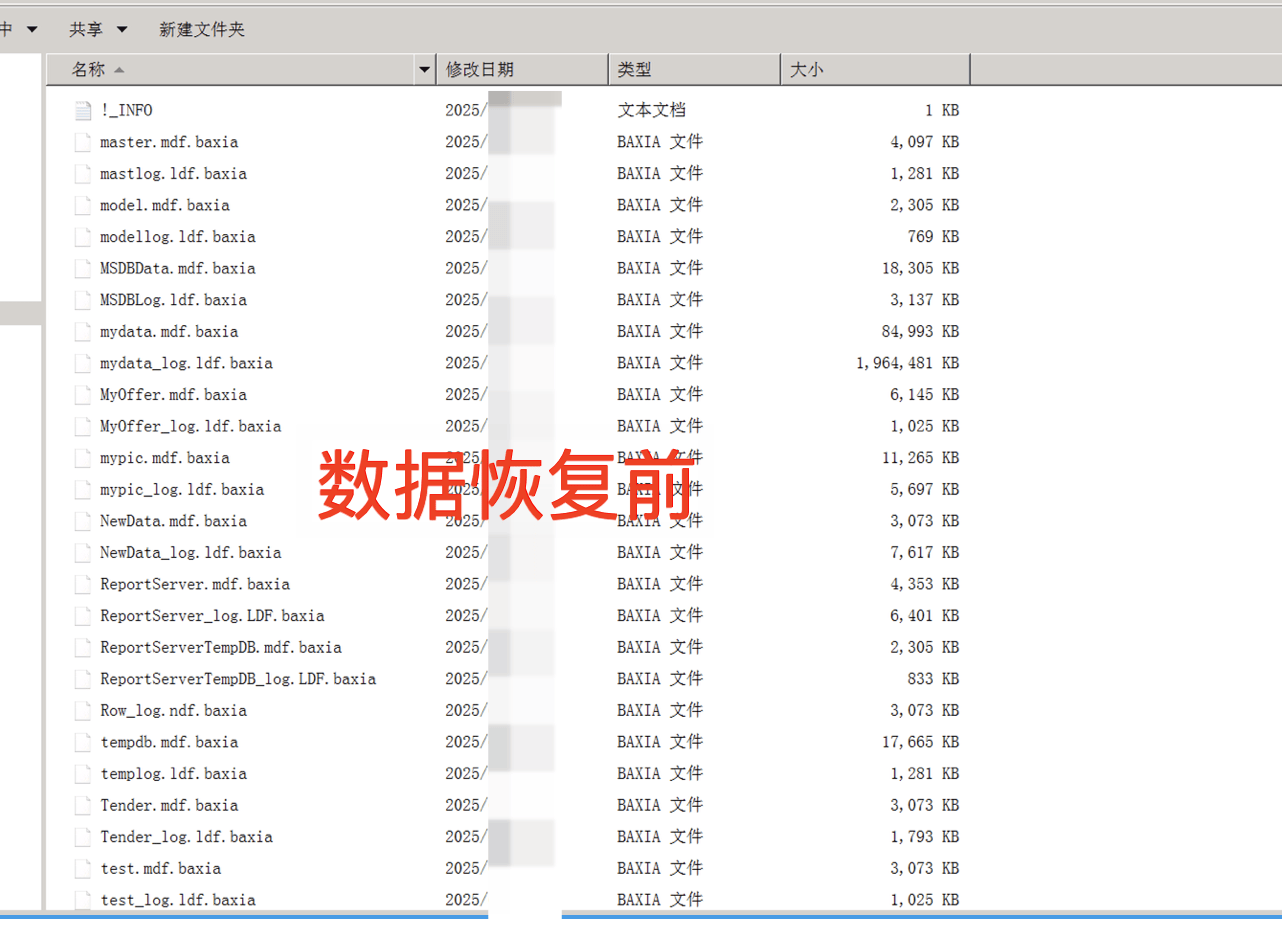The height and width of the screenshot is (930, 1282).
Task: Open the 名称 column filter dropdown
Action: (424, 69)
